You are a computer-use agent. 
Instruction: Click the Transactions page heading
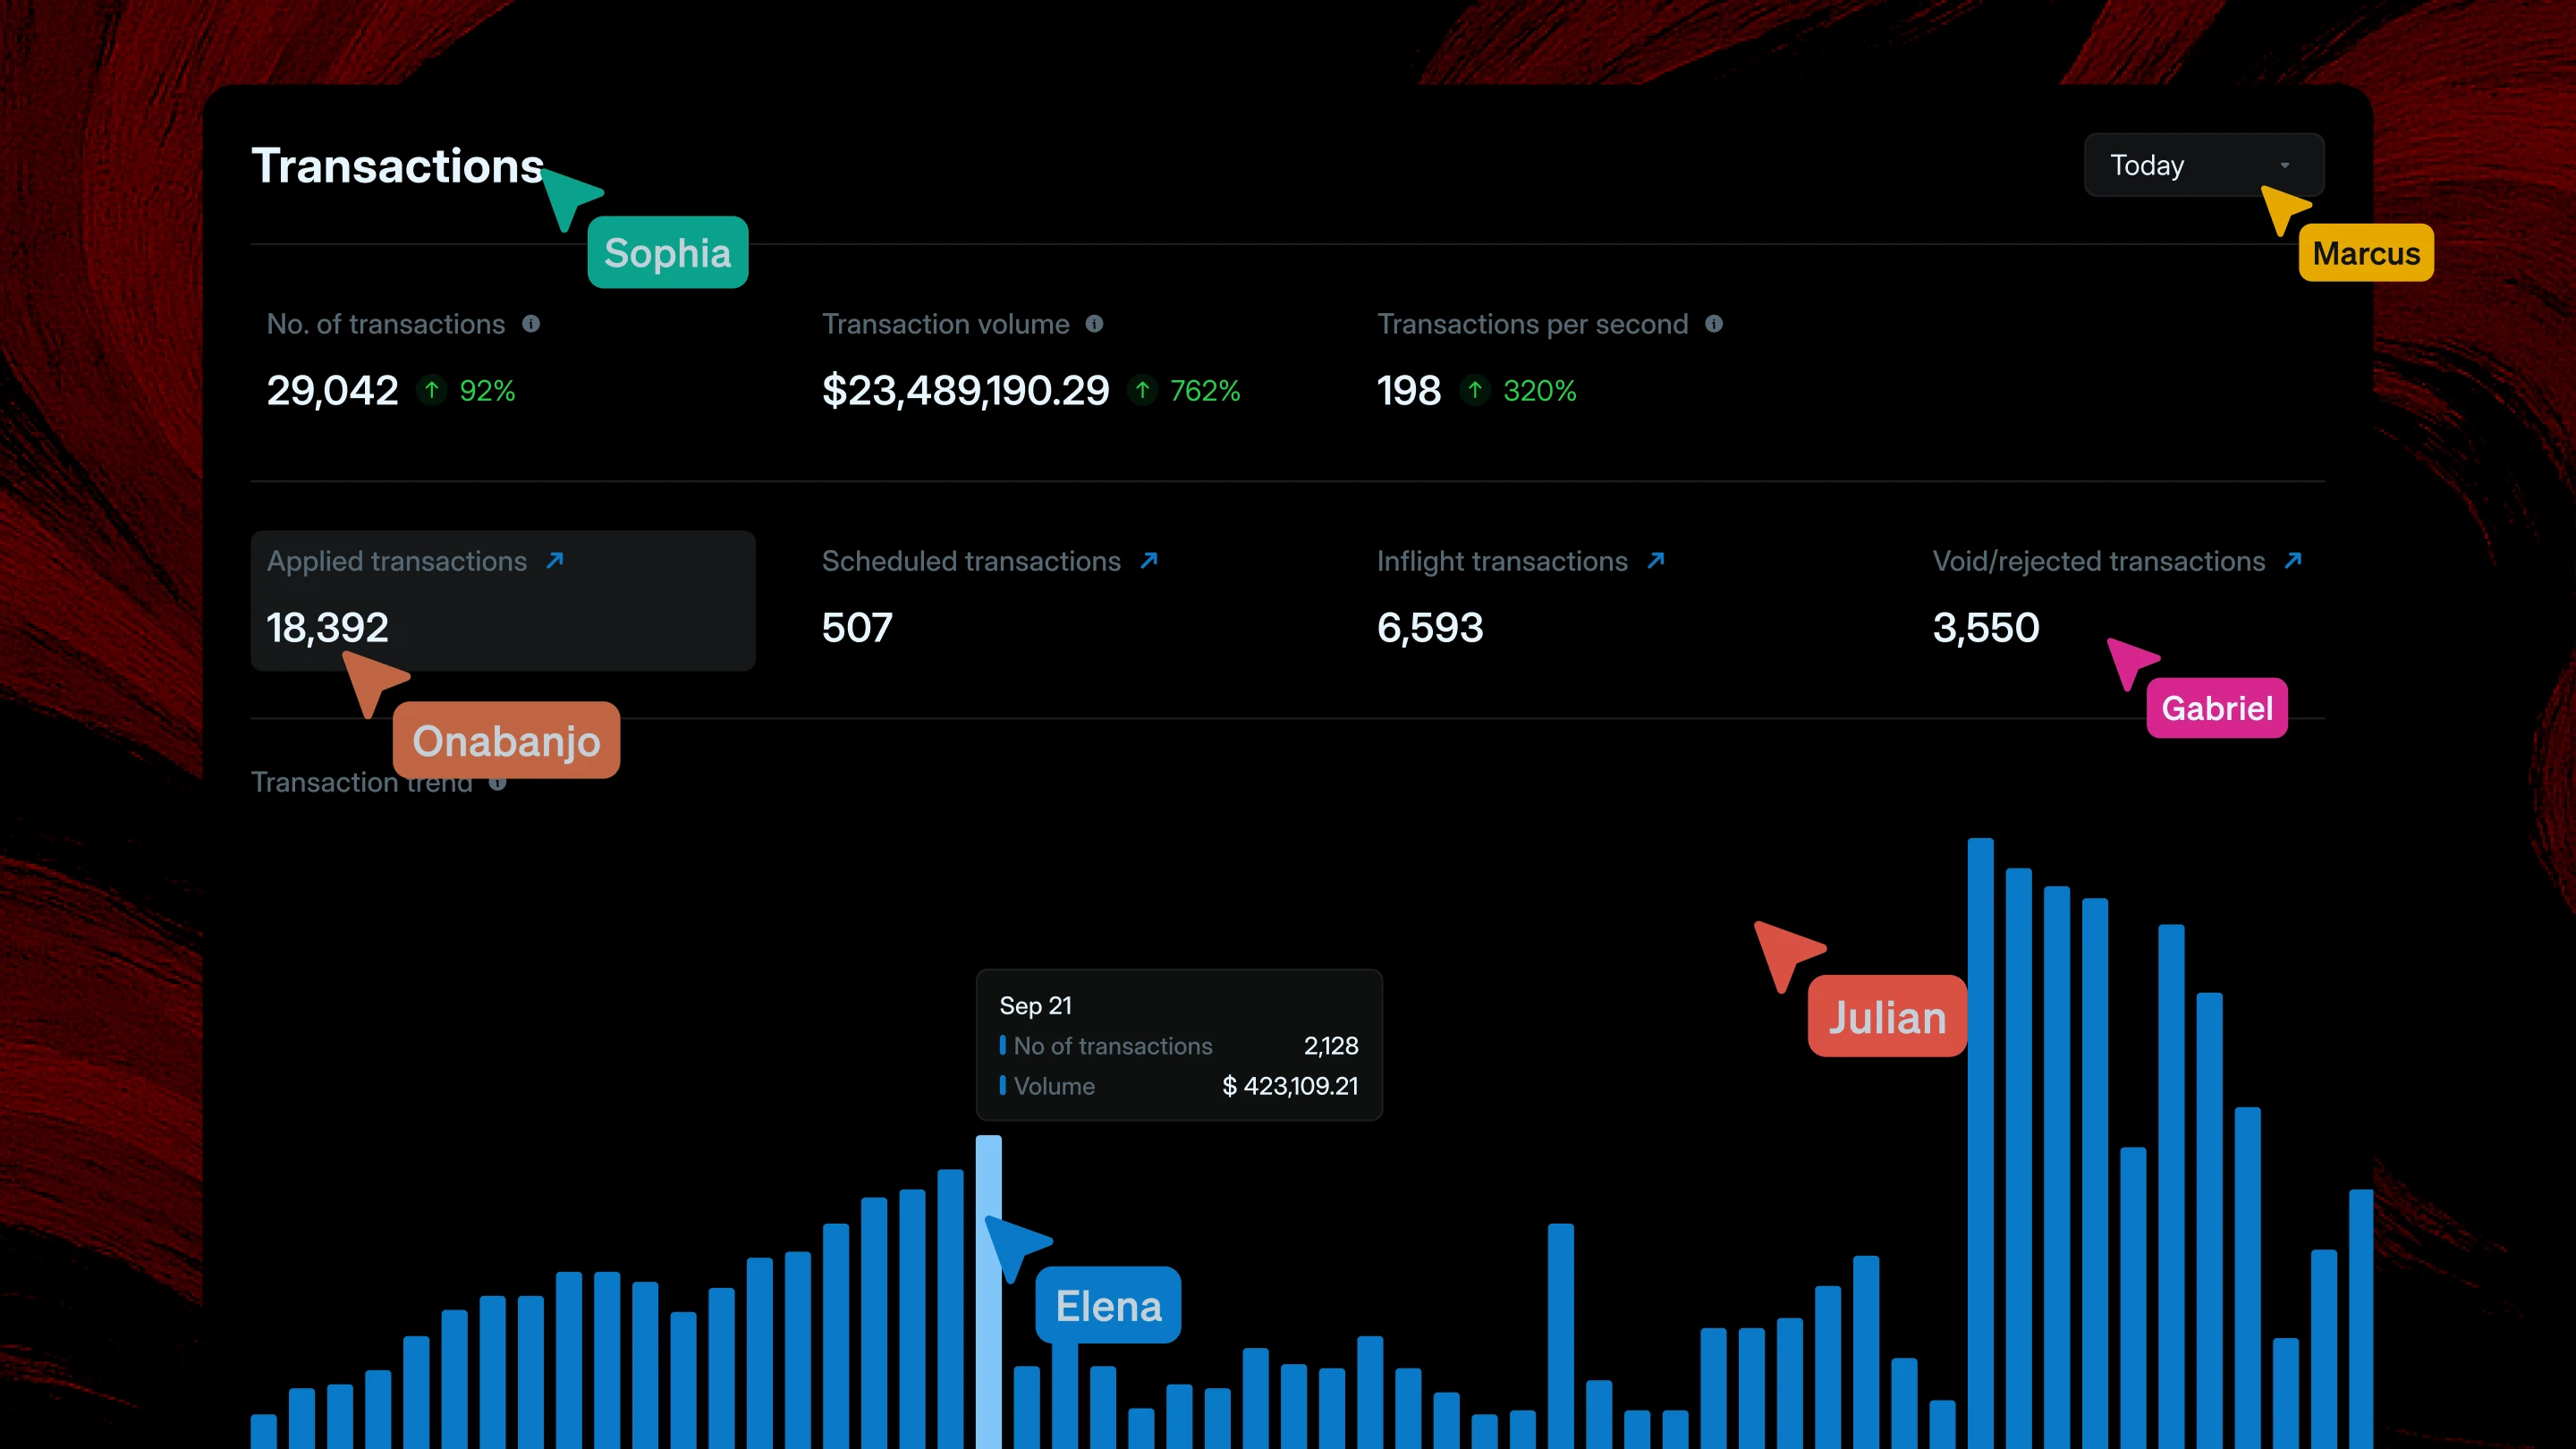click(x=397, y=166)
